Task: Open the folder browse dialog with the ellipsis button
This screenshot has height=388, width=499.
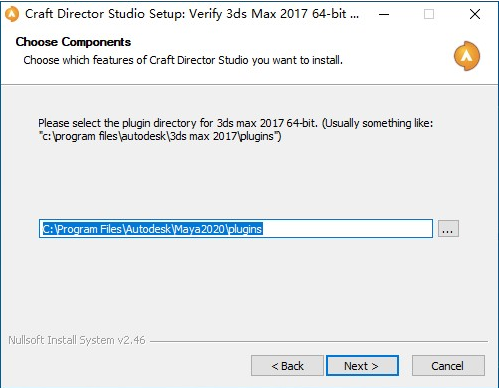Action: point(448,229)
